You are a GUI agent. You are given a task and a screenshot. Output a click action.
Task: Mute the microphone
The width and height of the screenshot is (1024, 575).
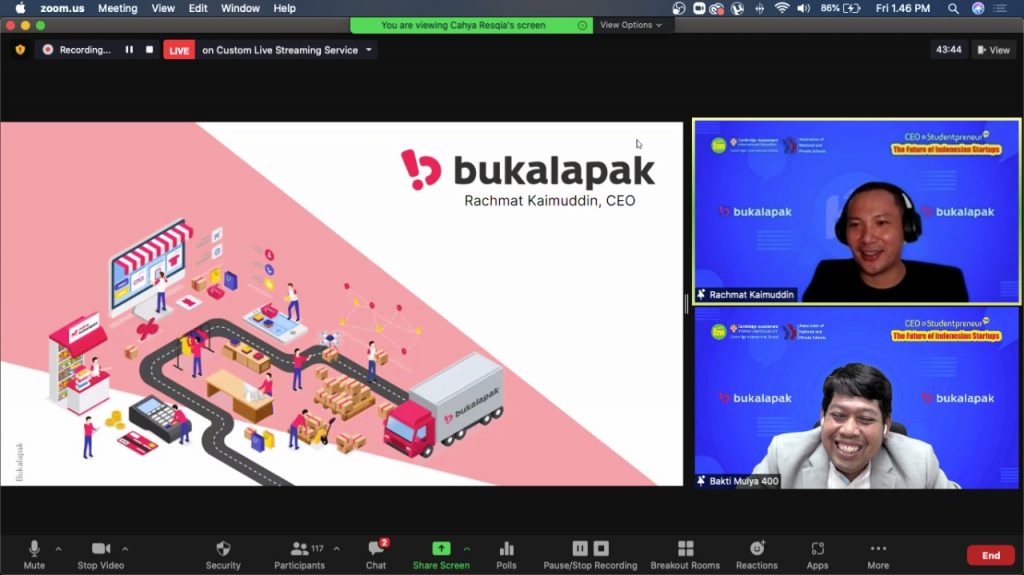tap(34, 549)
